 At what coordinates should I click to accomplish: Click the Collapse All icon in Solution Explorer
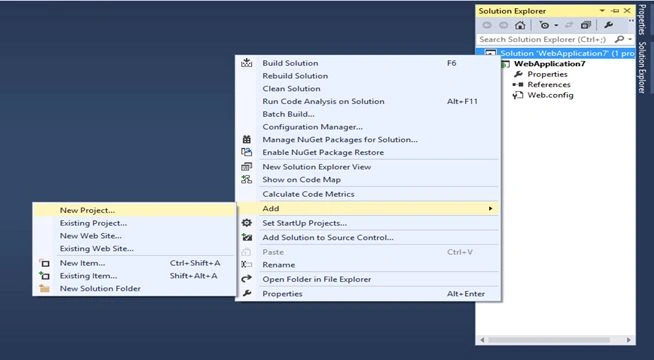coord(586,25)
